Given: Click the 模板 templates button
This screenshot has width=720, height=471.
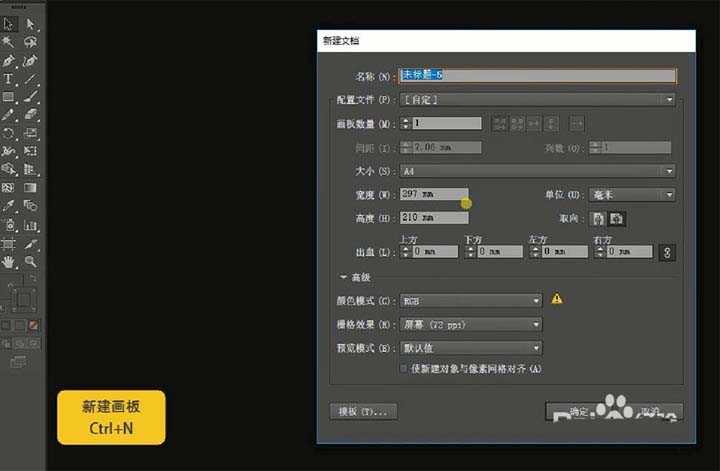Looking at the screenshot, I should pos(364,411).
